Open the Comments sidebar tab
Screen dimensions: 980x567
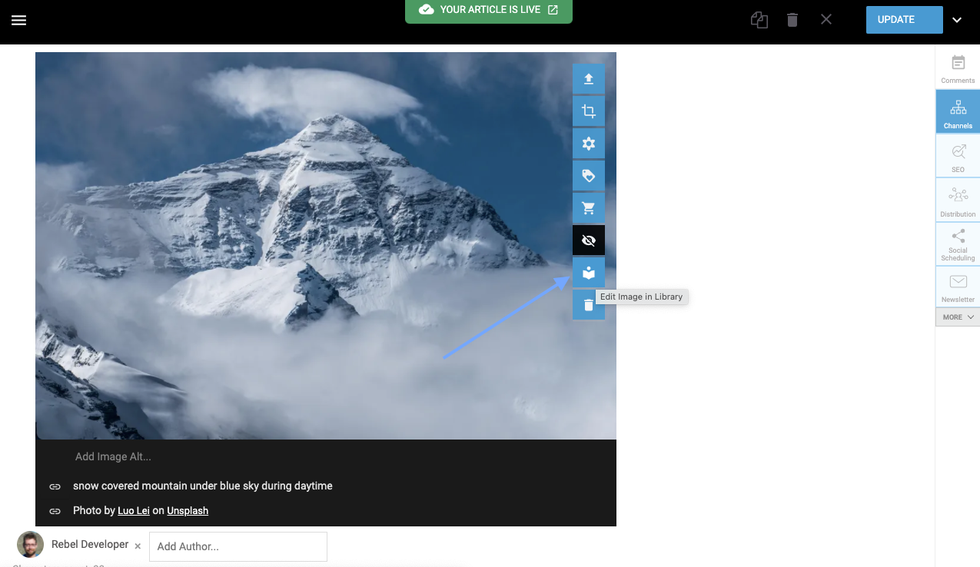pyautogui.click(x=958, y=68)
